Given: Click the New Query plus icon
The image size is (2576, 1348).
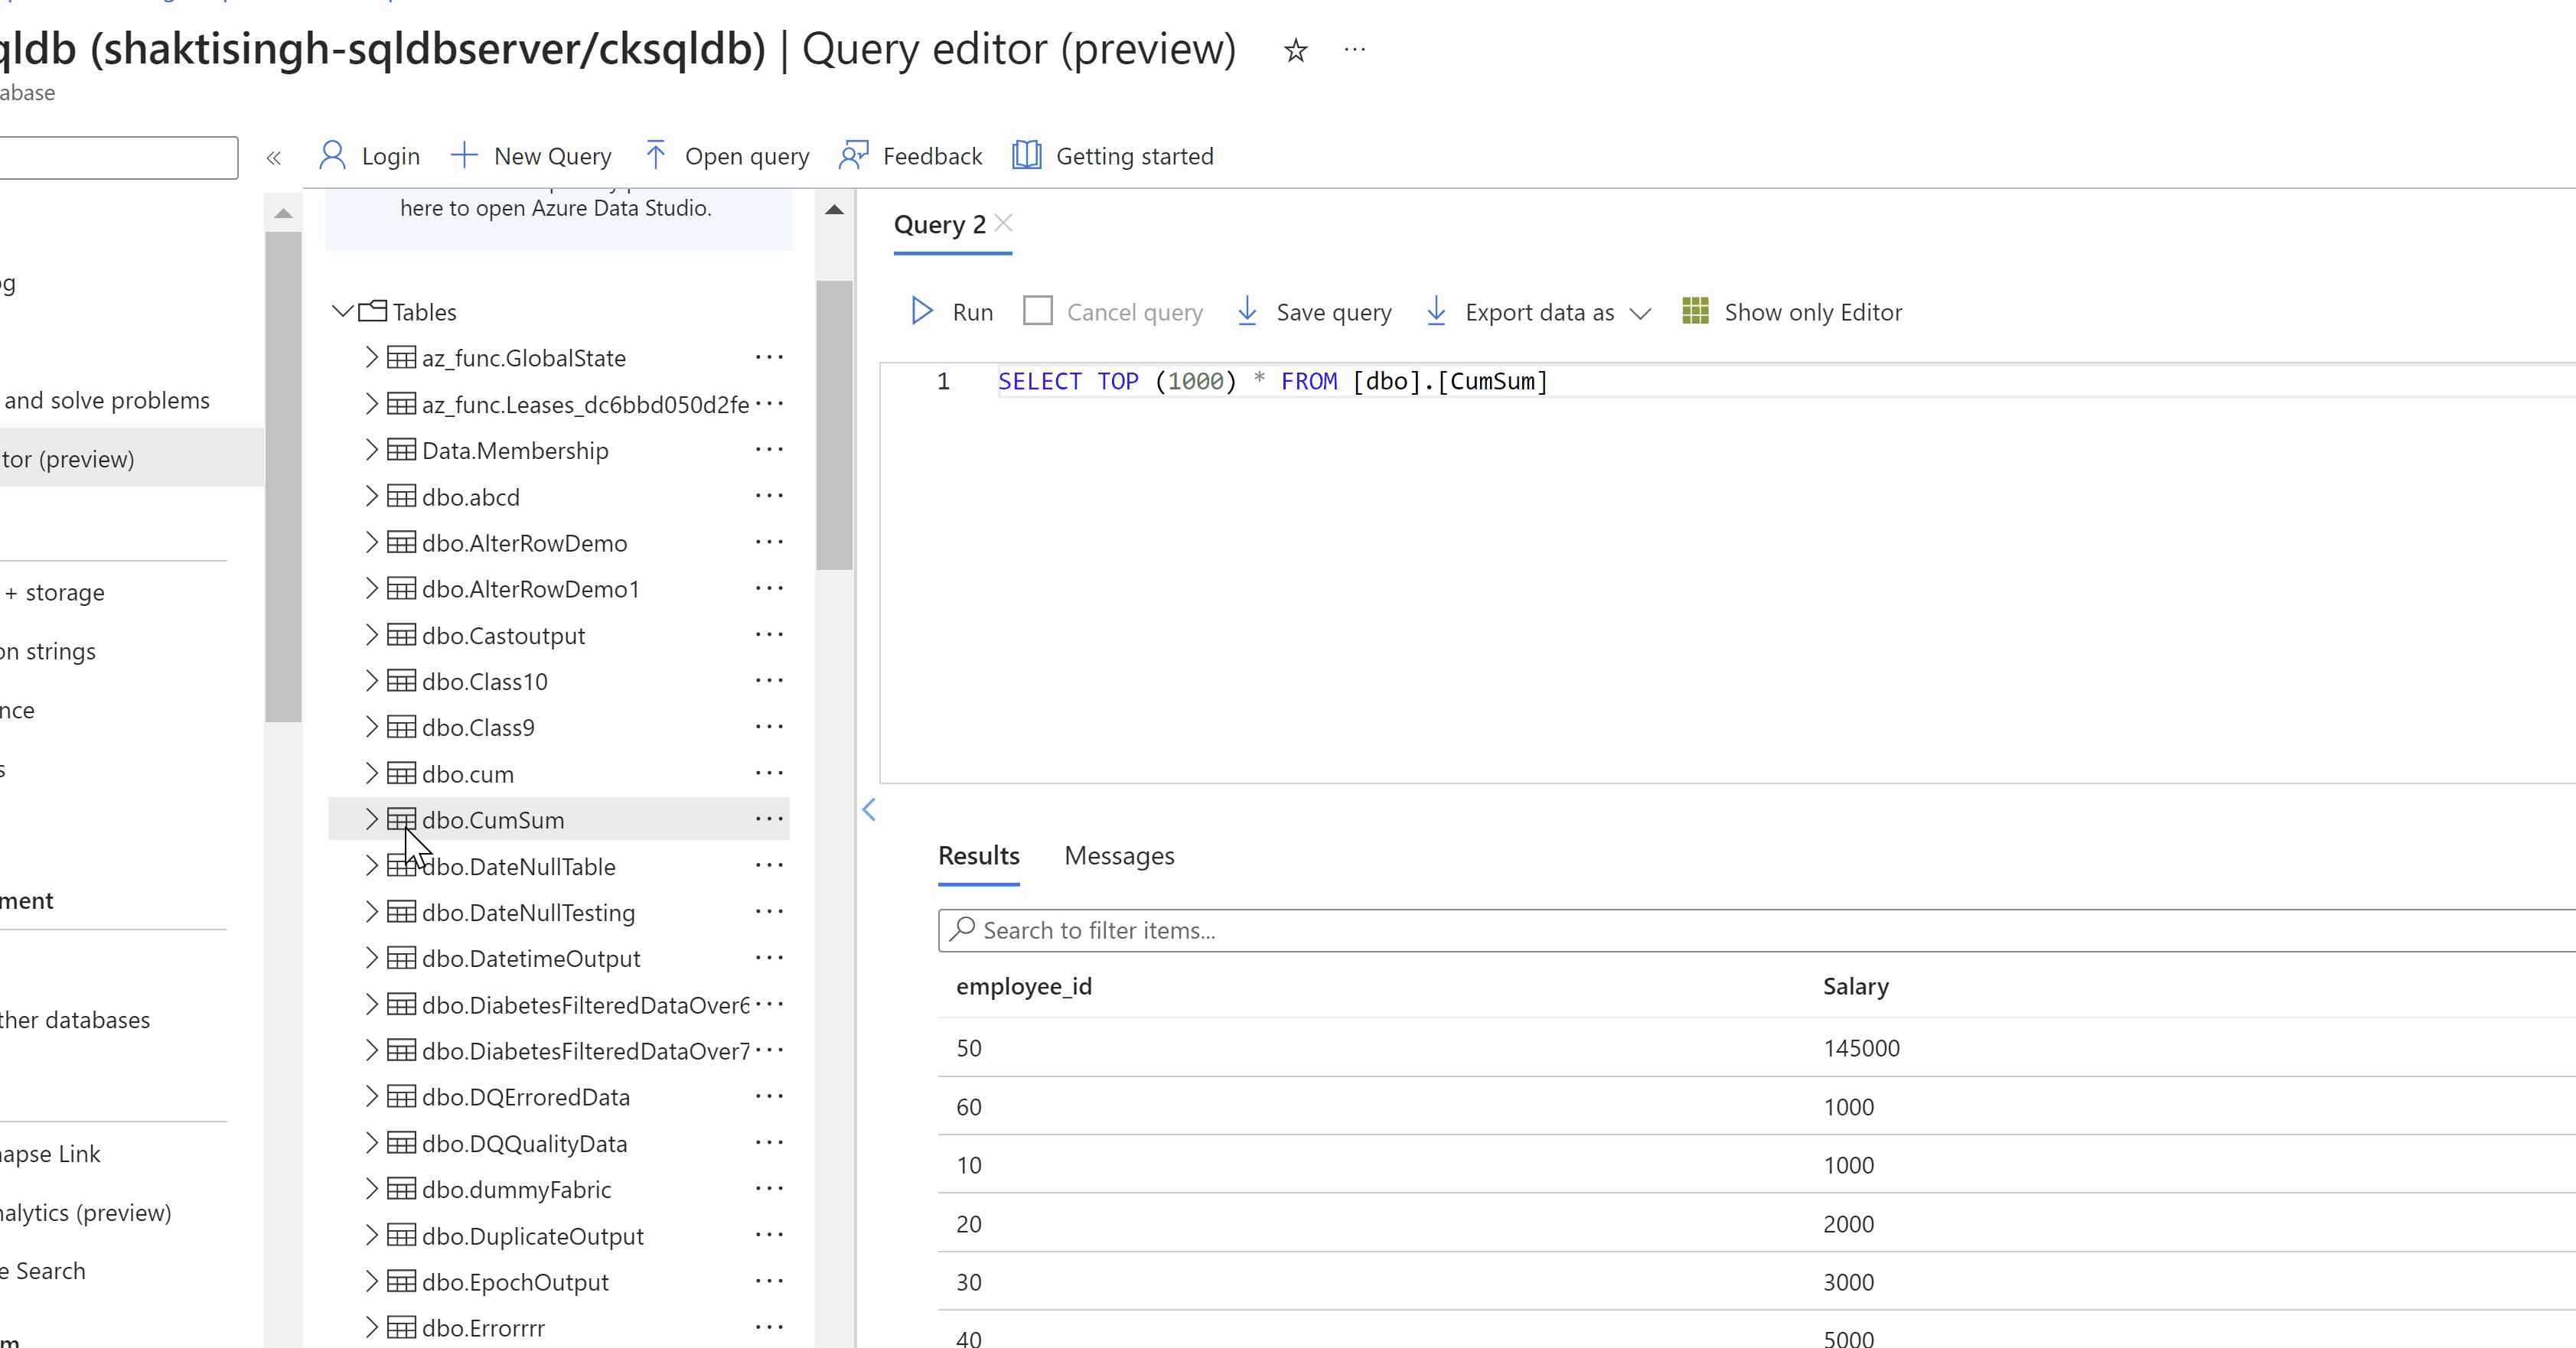Looking at the screenshot, I should point(463,155).
